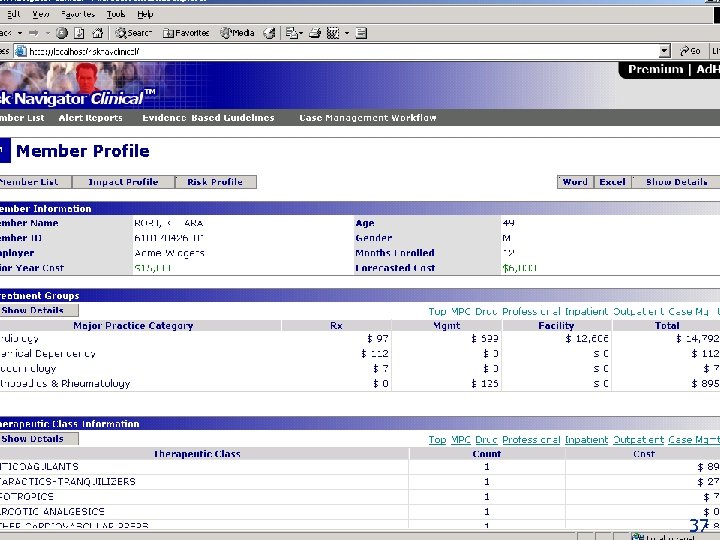Open the address bar dropdown arrow
This screenshot has width=720, height=540.
click(x=664, y=51)
